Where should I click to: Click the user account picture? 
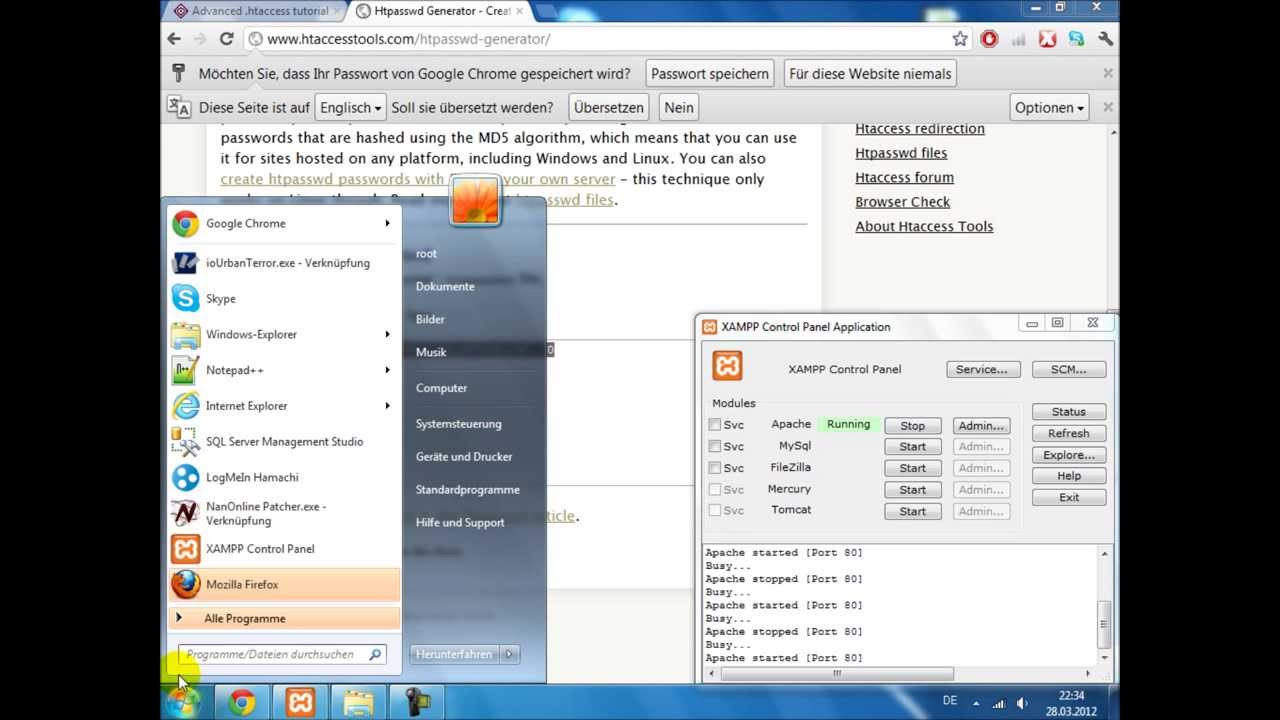475,201
